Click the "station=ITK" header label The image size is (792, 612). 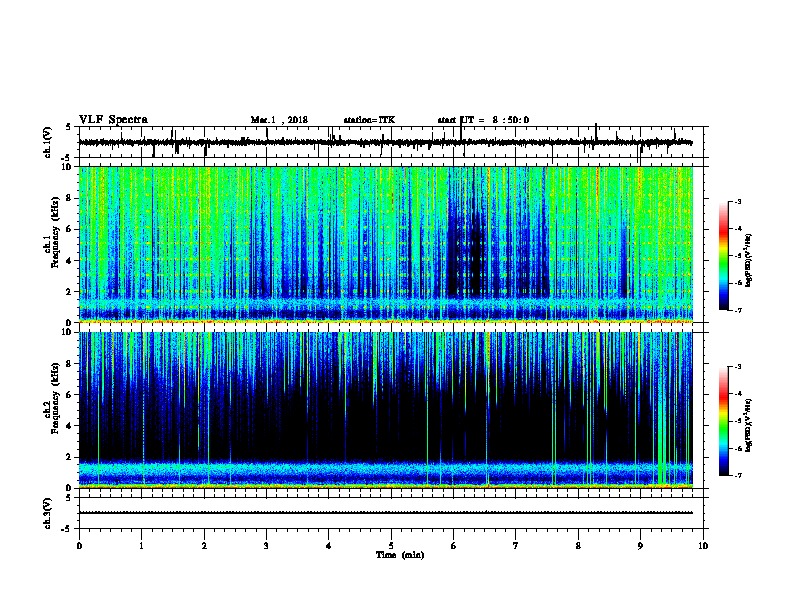pyautogui.click(x=369, y=120)
